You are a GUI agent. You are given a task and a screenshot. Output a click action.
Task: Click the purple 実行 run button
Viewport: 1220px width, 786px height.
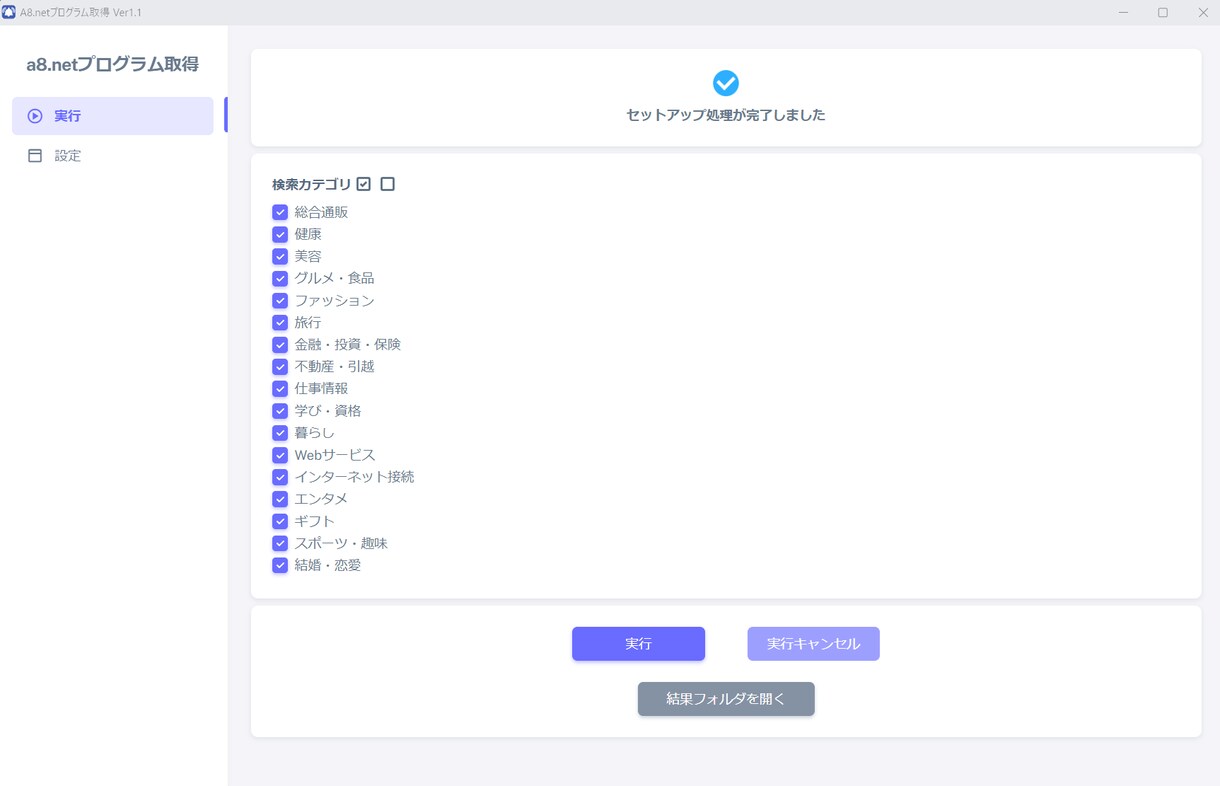(638, 644)
